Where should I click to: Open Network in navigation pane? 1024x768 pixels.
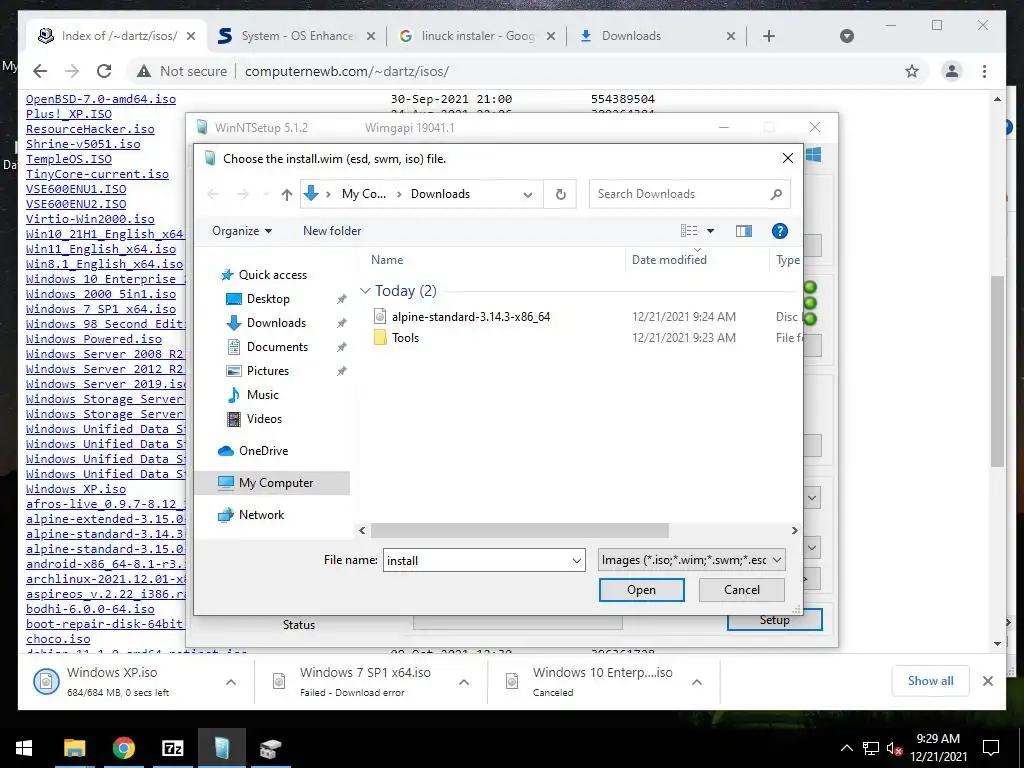[261, 515]
